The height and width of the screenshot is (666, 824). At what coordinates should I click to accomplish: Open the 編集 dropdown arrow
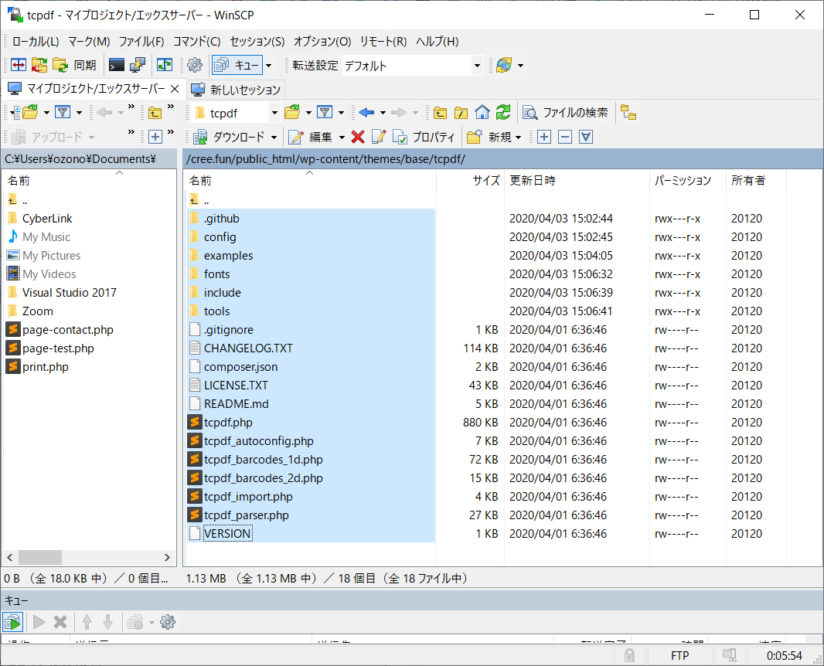344,136
